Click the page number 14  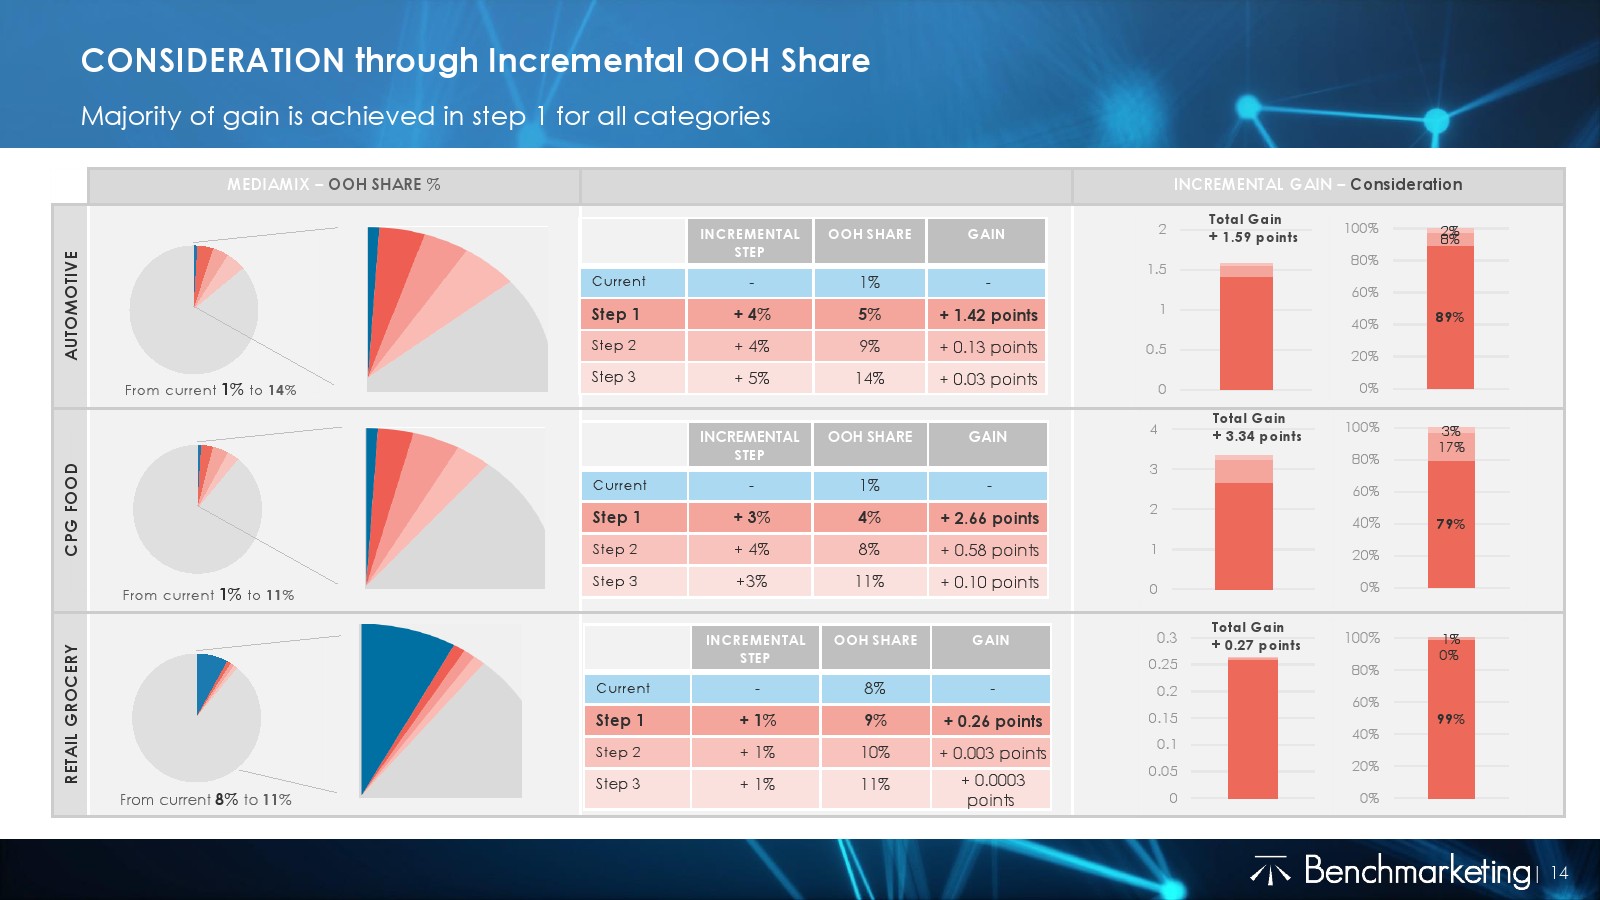(x=1559, y=873)
